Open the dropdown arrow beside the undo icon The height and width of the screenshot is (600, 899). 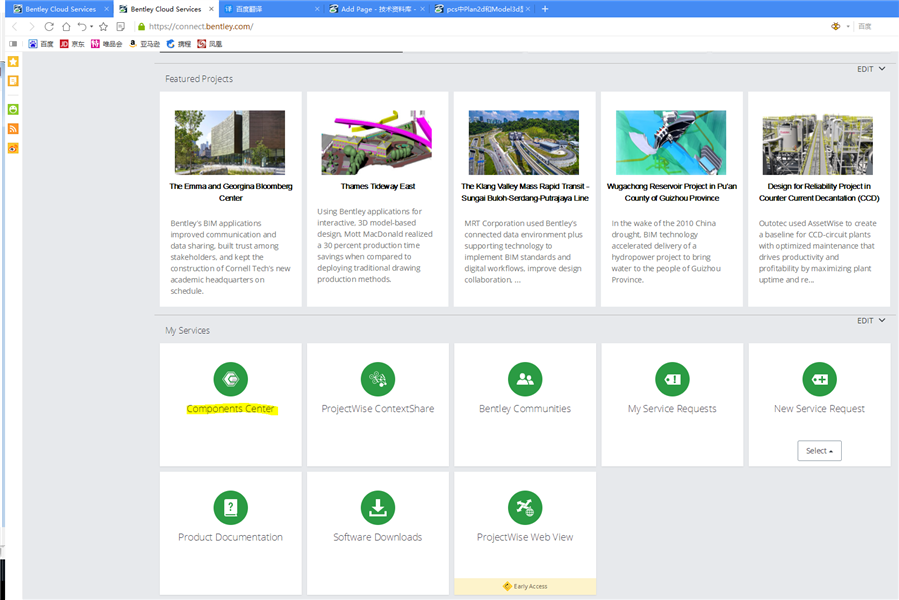(92, 26)
